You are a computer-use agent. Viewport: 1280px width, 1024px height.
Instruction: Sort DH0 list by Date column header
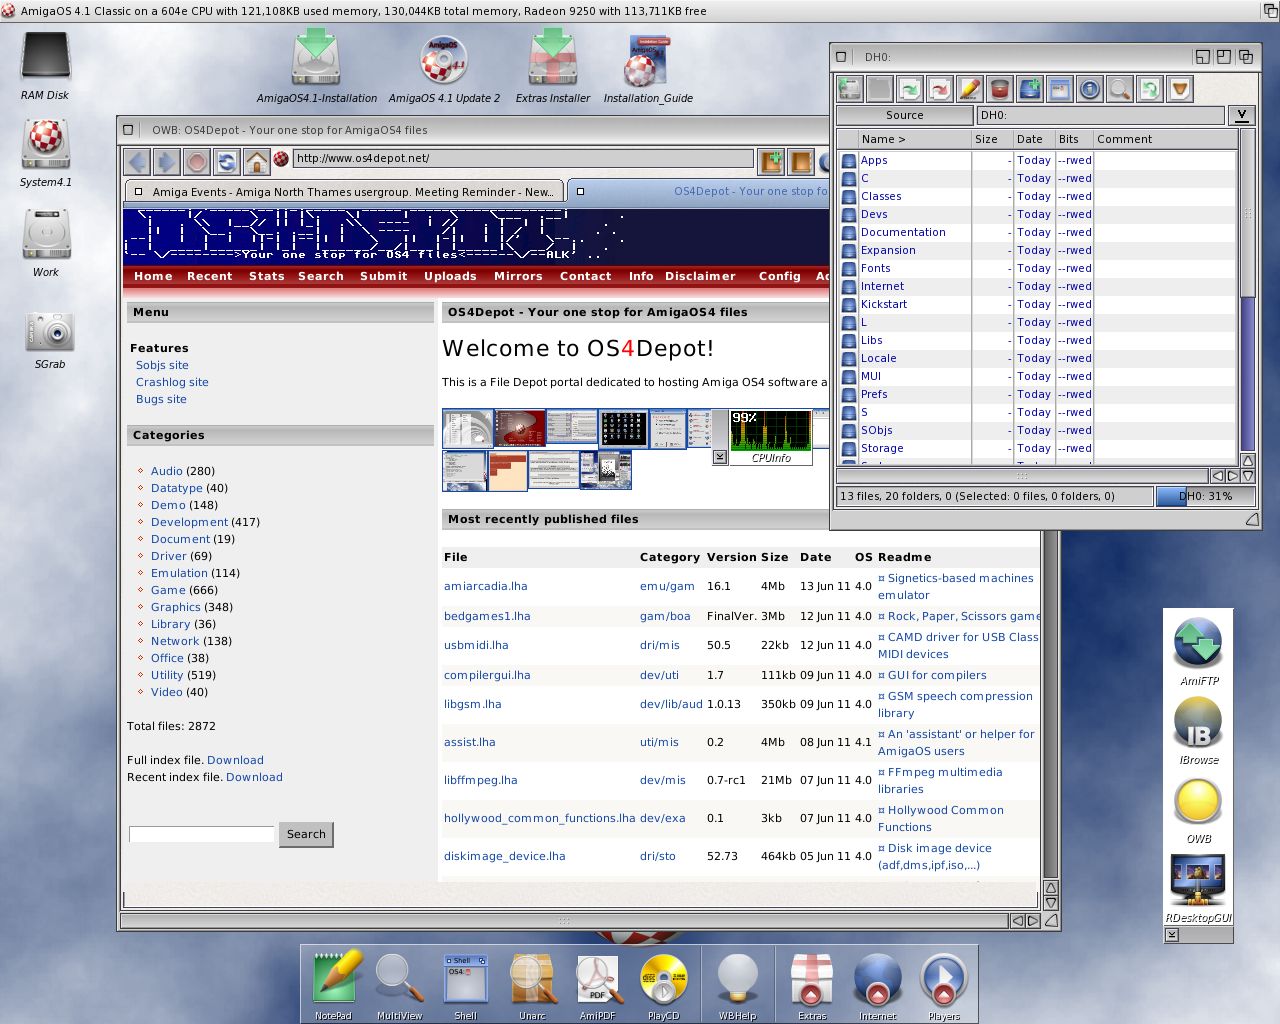[1034, 139]
